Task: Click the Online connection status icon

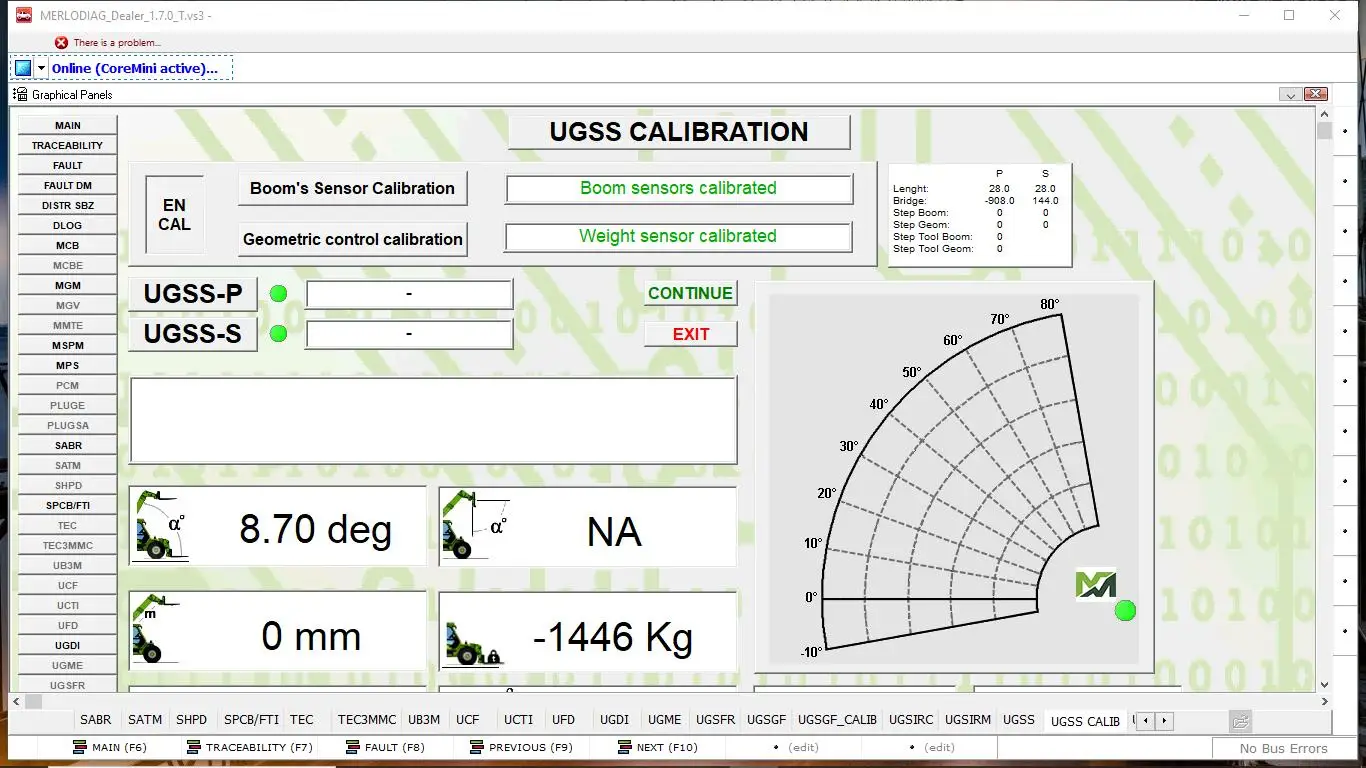Action: click(x=22, y=67)
